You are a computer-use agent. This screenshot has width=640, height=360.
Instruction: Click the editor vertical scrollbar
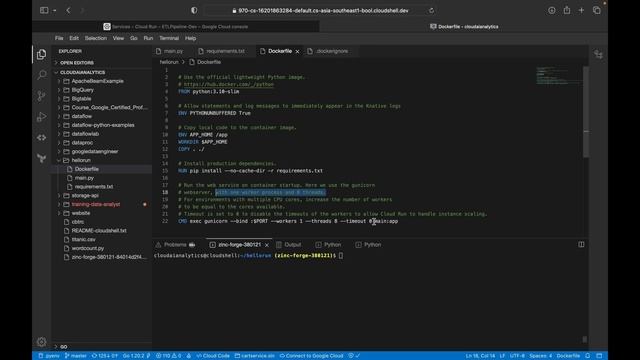(x=586, y=112)
